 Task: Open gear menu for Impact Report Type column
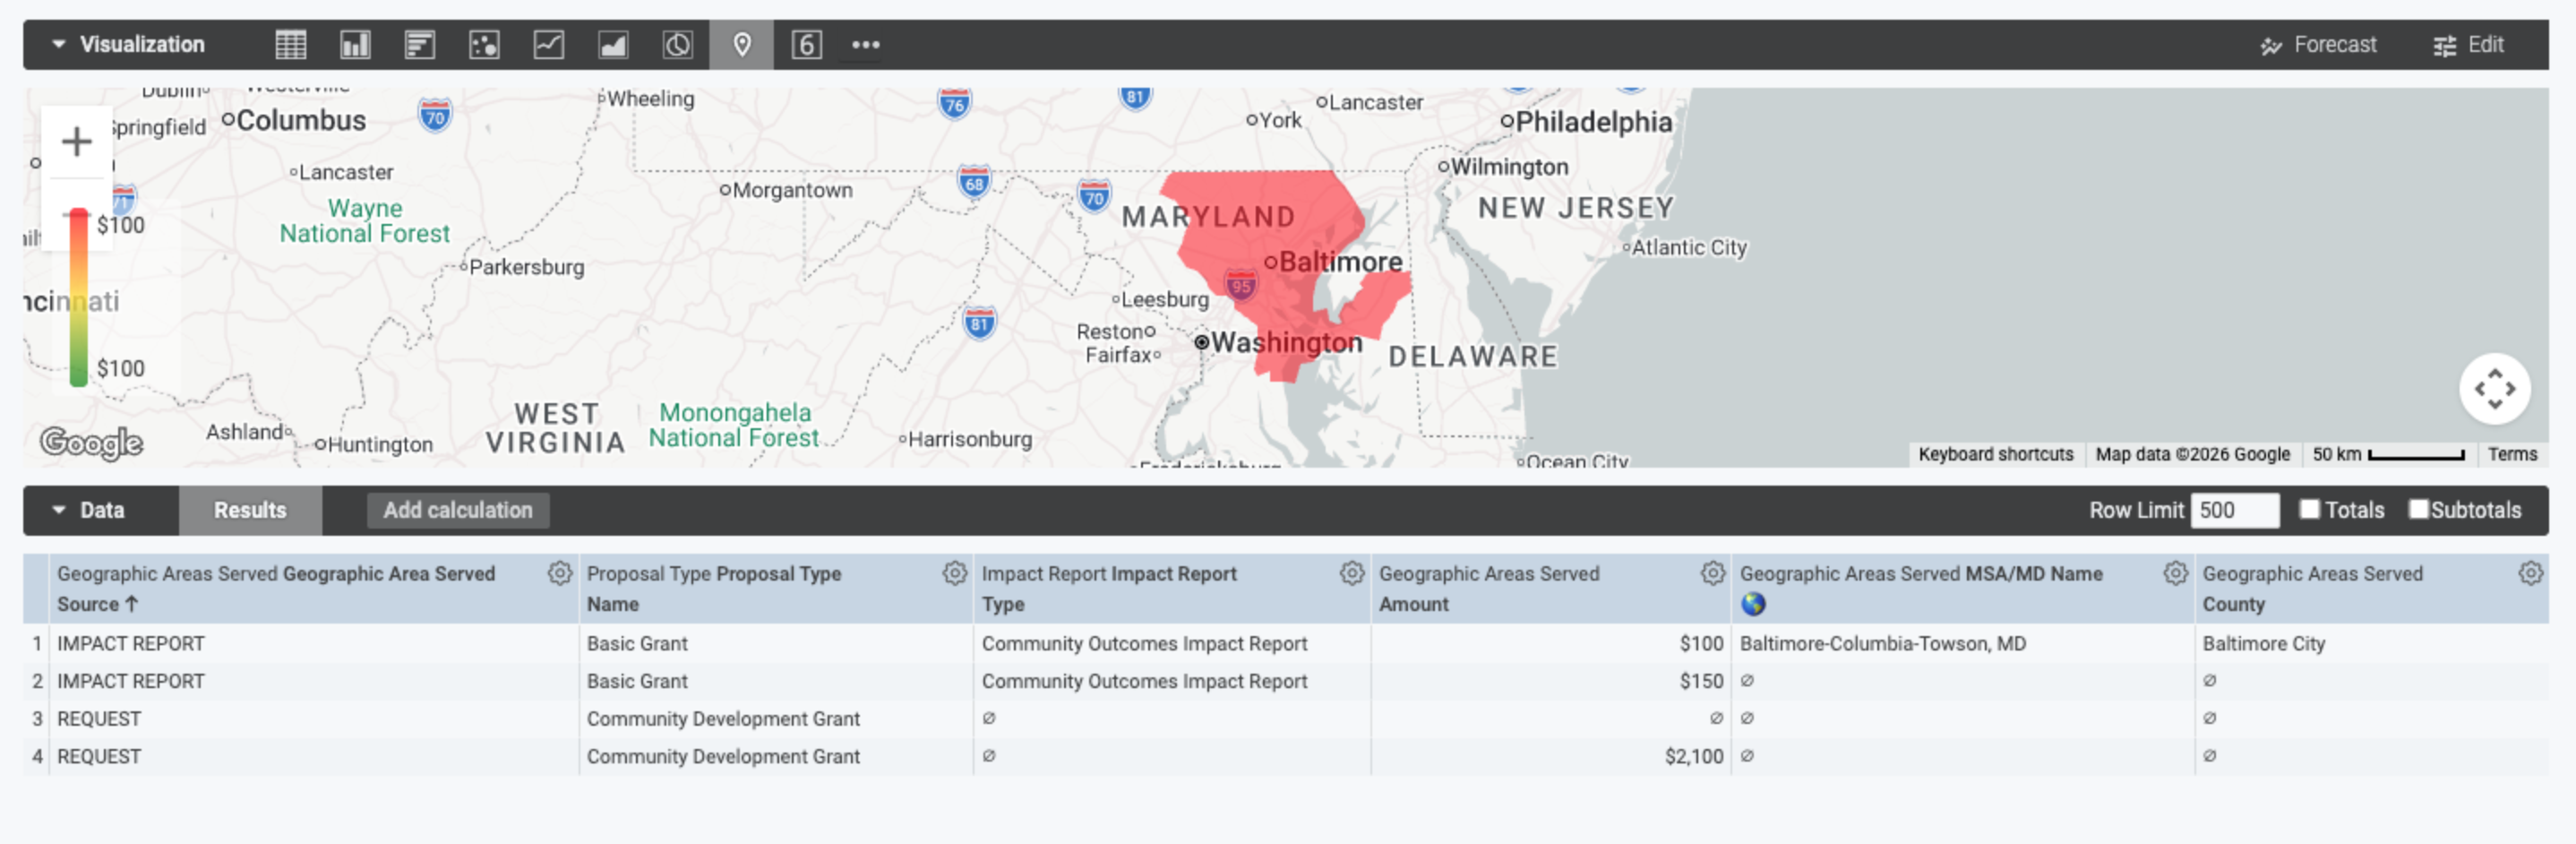(x=1351, y=573)
